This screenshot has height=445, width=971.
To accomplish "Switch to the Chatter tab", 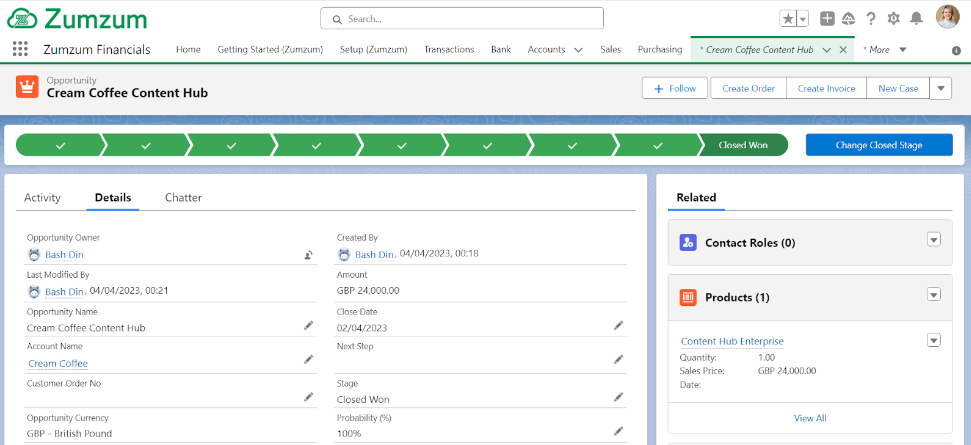I will (x=183, y=198).
